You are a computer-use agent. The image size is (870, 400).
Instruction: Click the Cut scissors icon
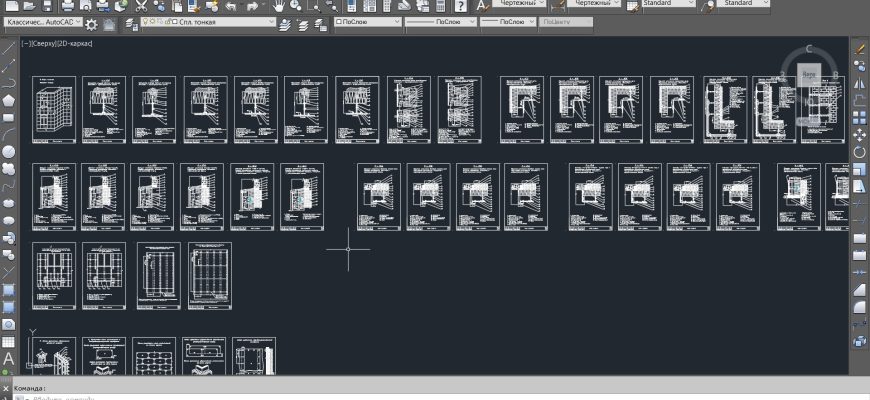141,5
